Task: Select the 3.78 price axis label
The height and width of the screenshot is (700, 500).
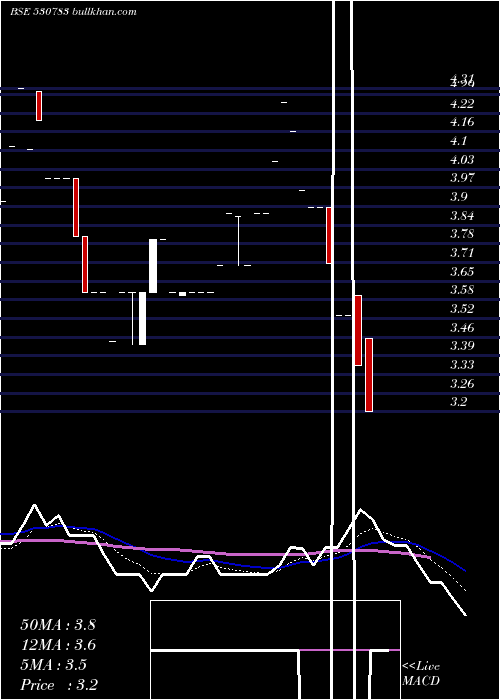Action: pos(462,234)
